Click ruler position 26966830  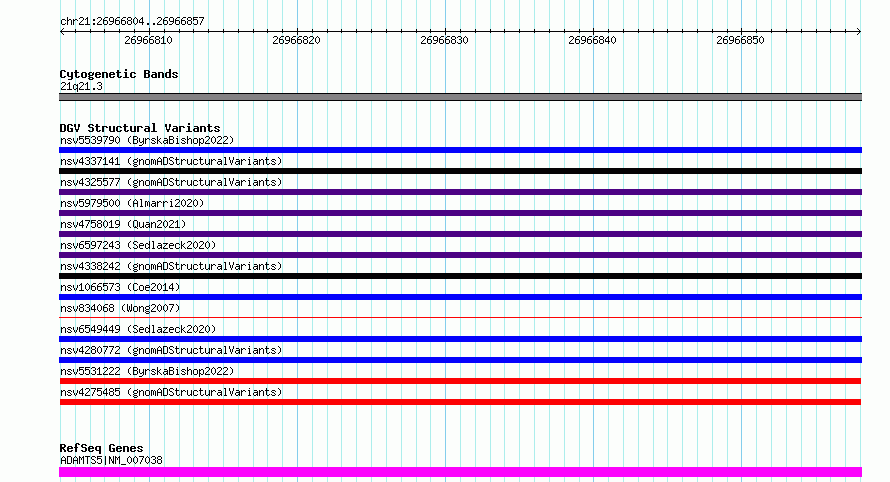444,40
